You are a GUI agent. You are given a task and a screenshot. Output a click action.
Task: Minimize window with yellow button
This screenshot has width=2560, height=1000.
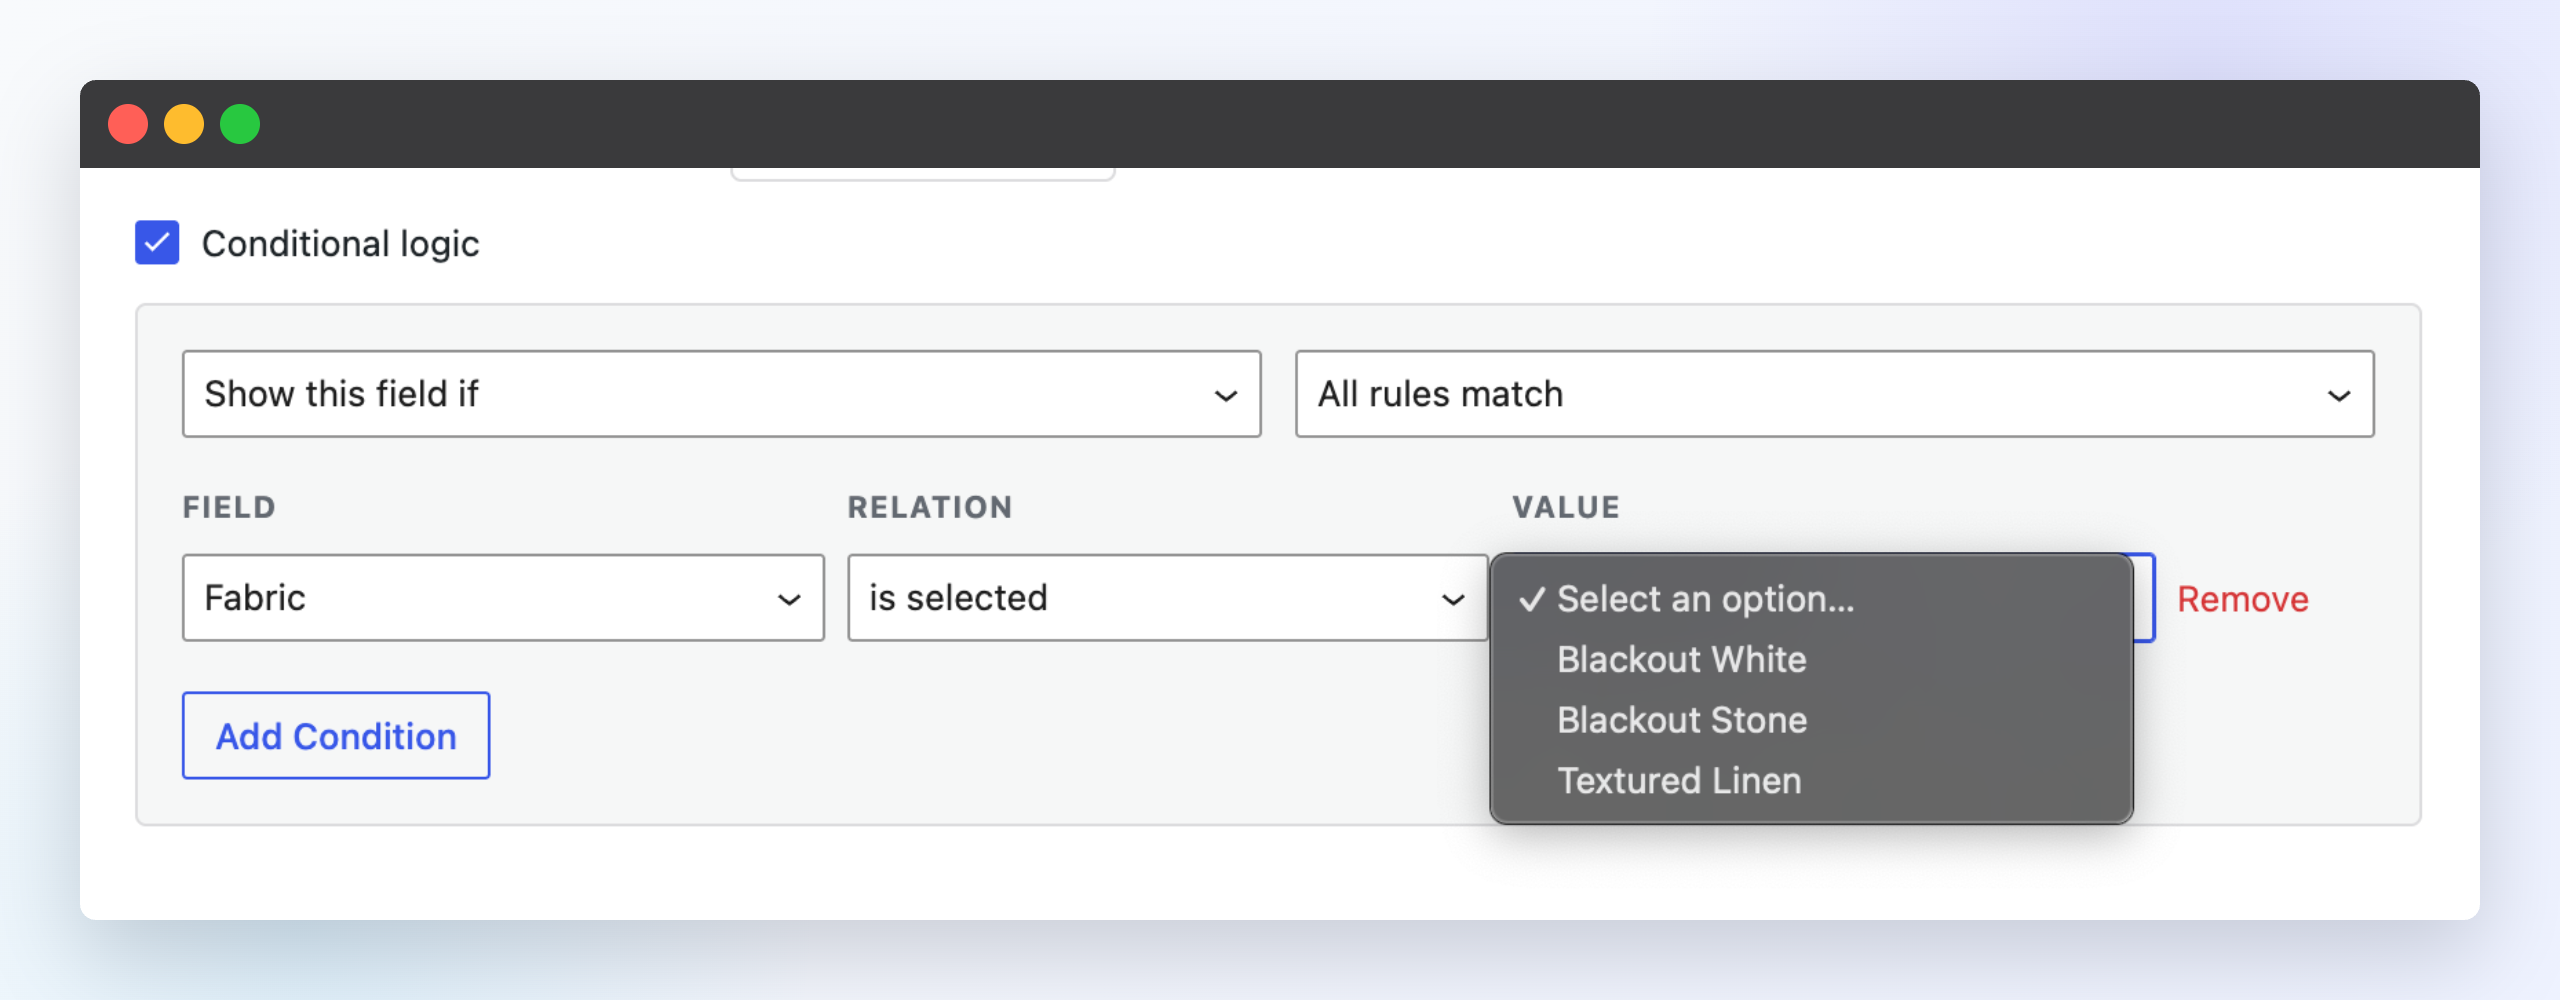[184, 124]
